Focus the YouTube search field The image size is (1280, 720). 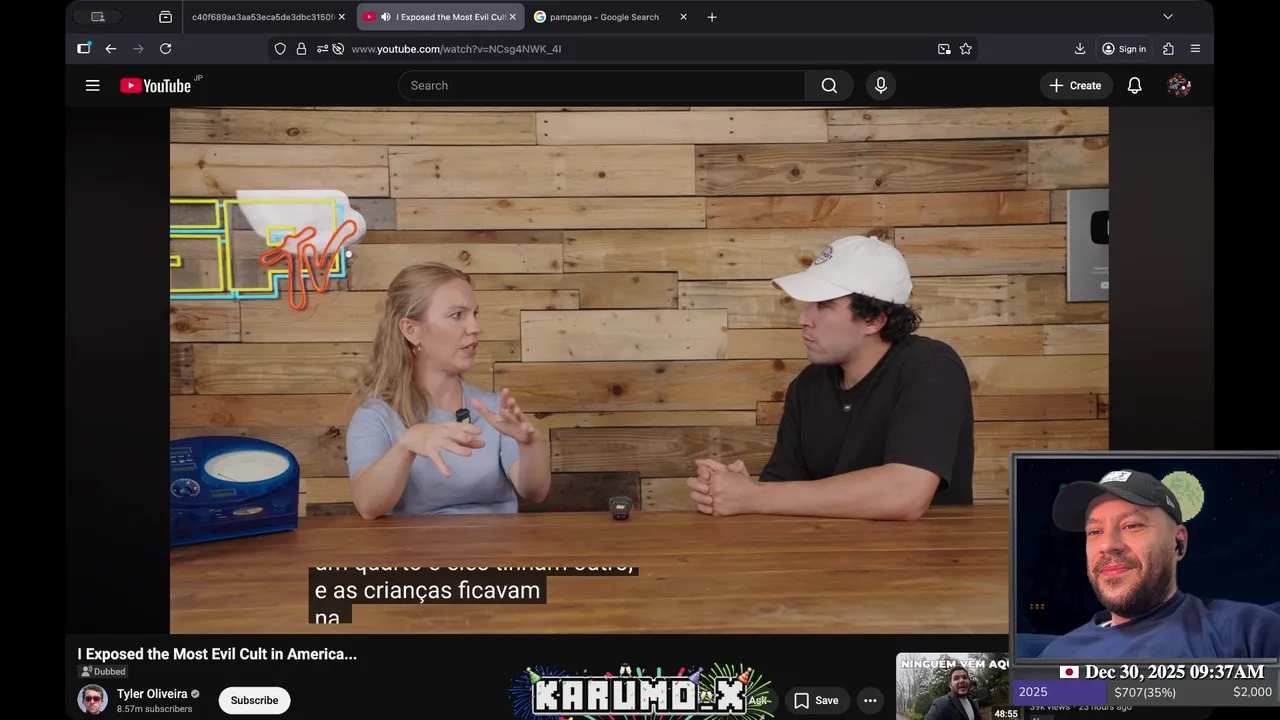(x=602, y=86)
